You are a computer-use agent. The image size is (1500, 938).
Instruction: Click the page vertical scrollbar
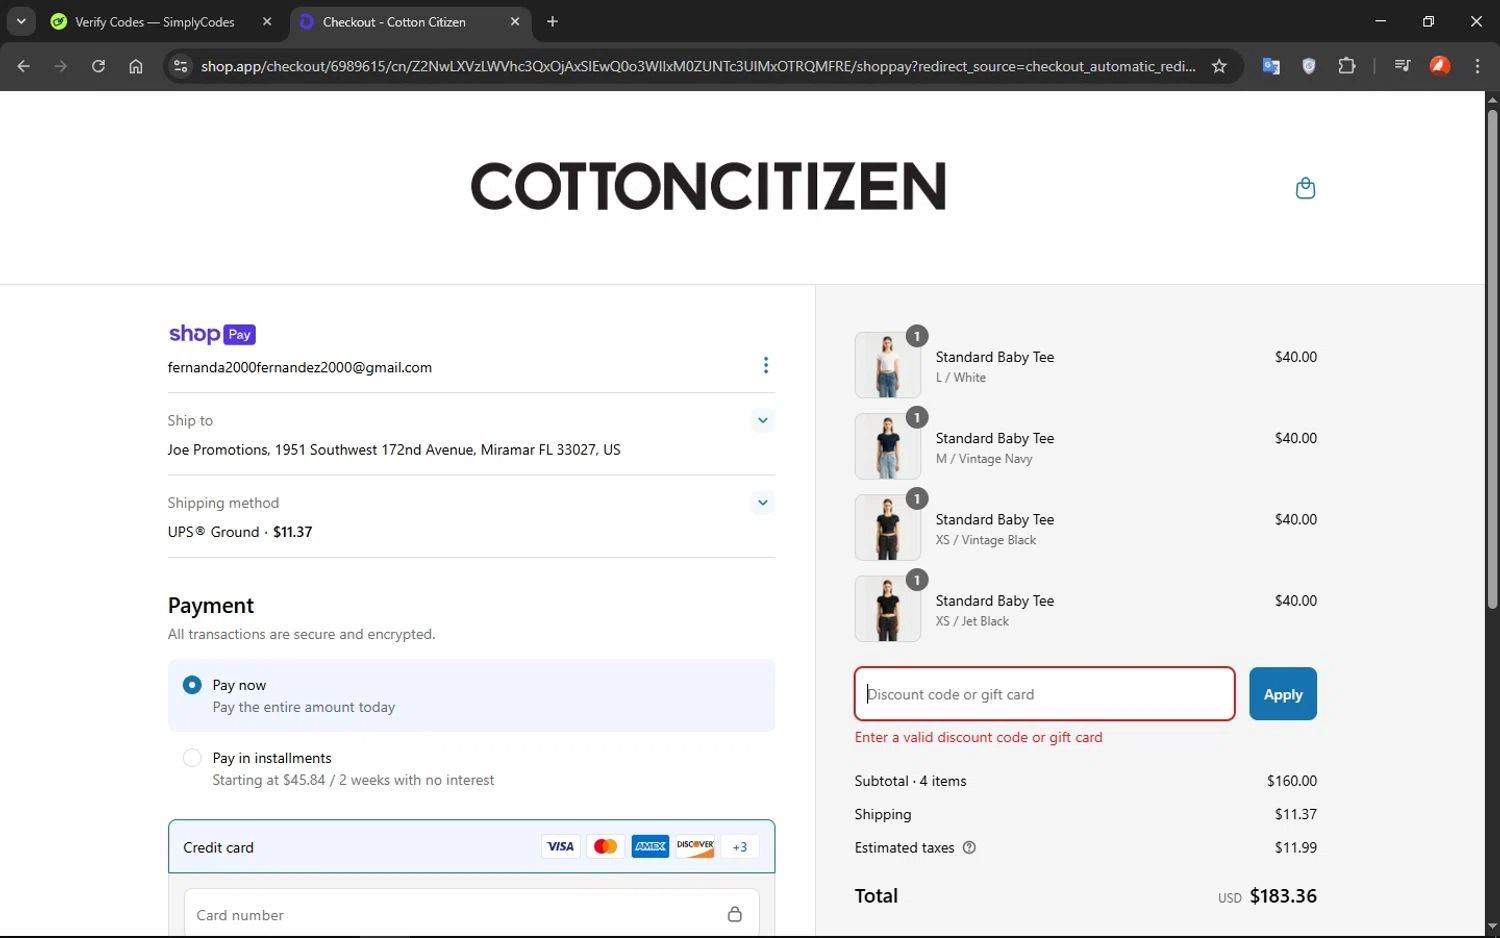(1492, 360)
